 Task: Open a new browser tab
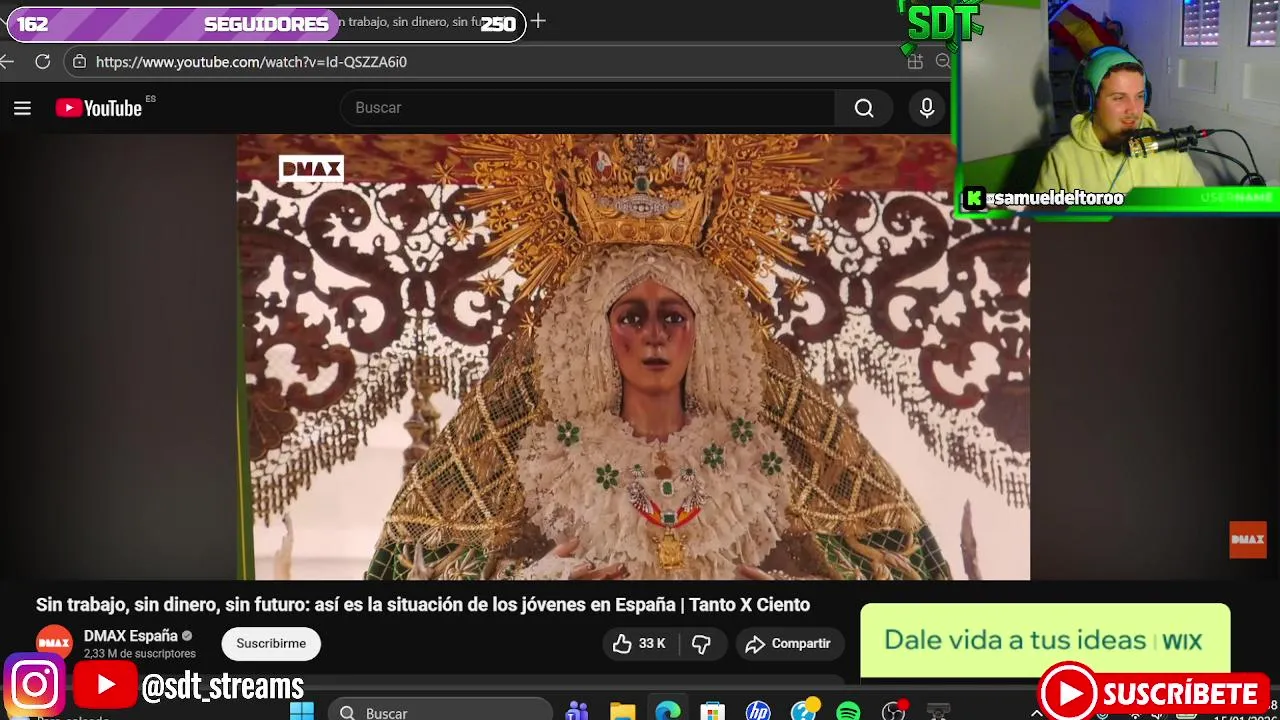[538, 21]
